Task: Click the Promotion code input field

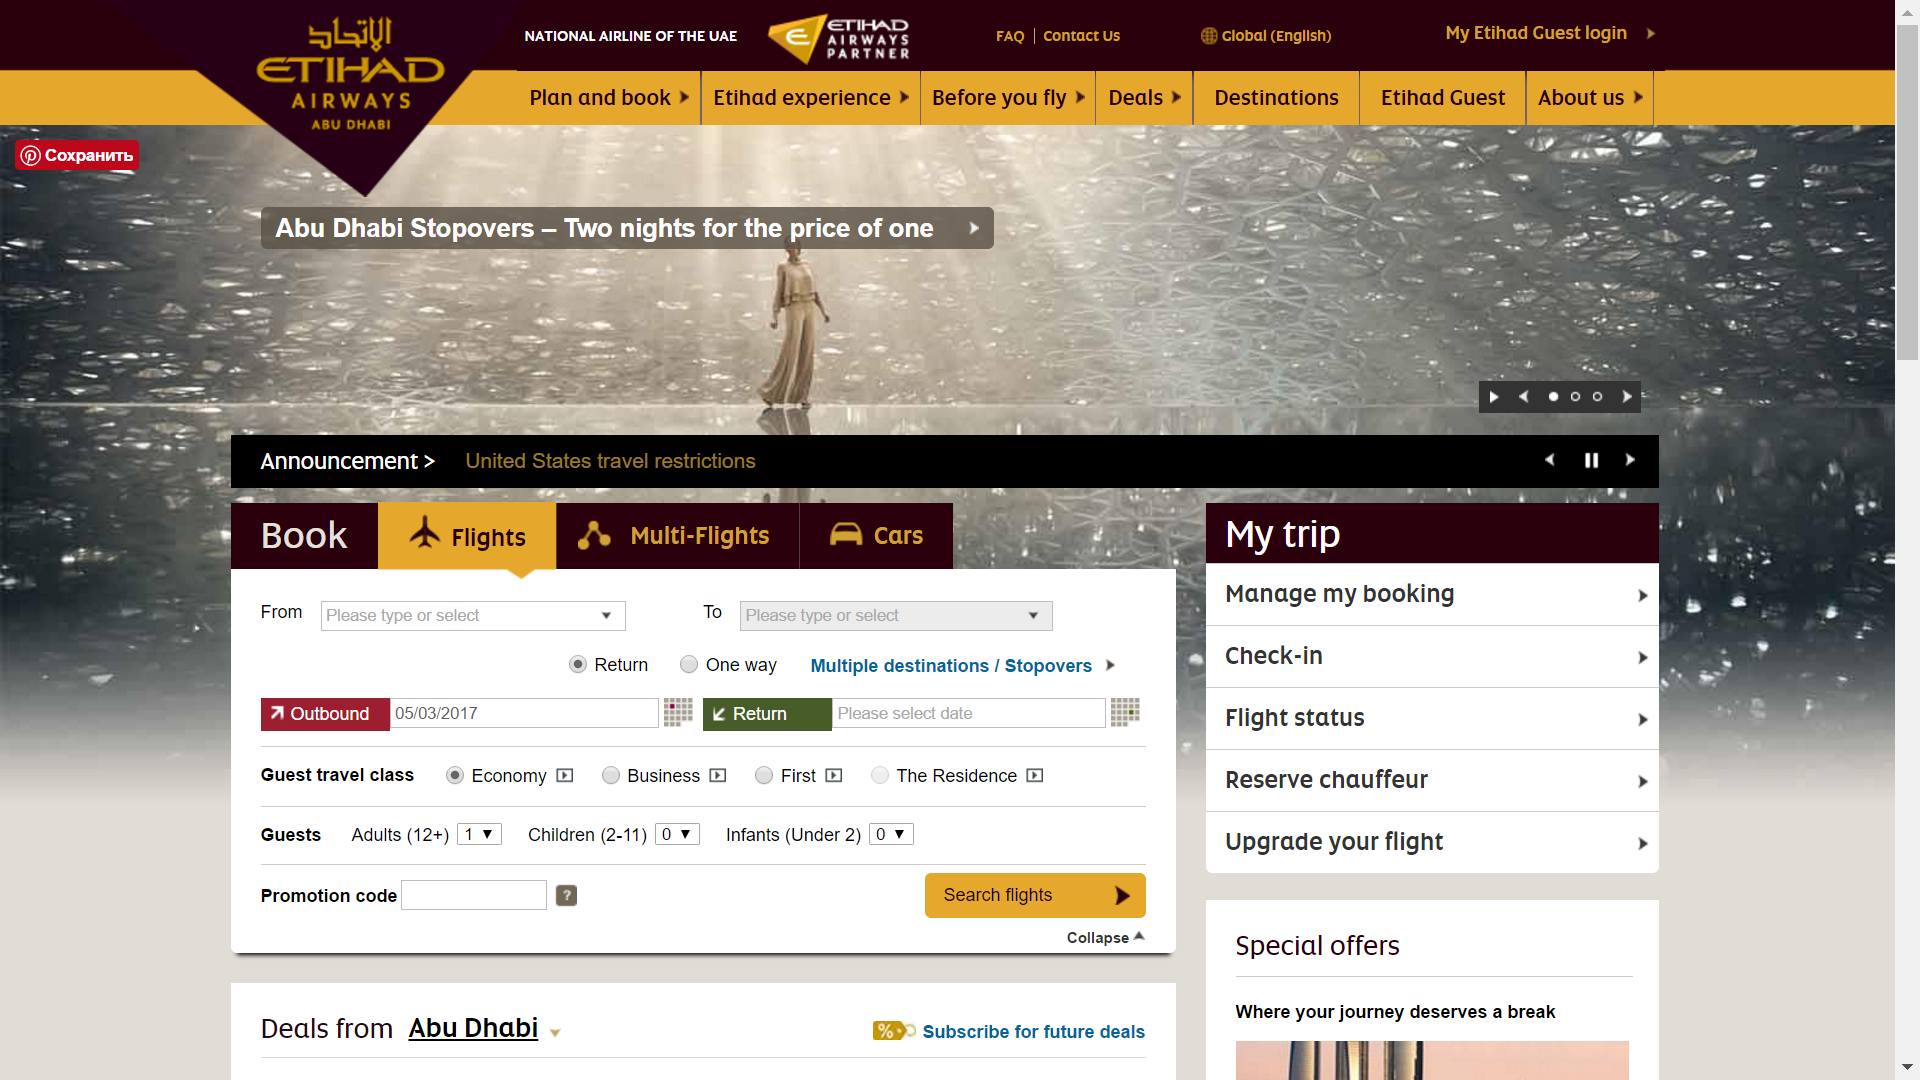Action: point(474,895)
